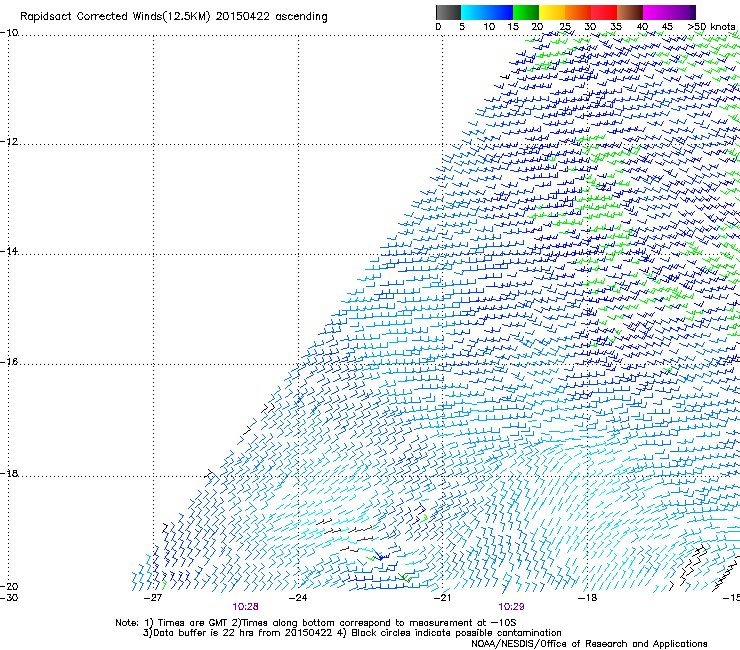Click the cyan-blue 5-15 knots color segment

(487, 12)
